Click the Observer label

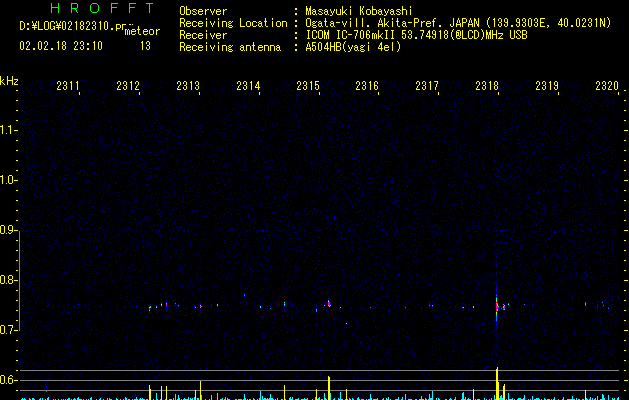[203, 11]
